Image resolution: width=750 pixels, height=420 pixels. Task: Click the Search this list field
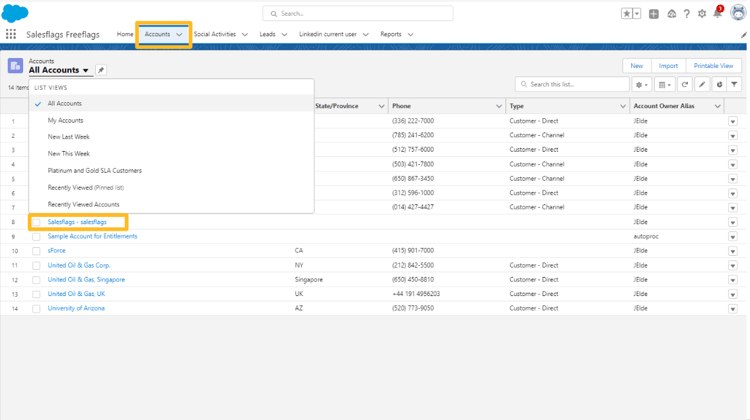tap(572, 84)
